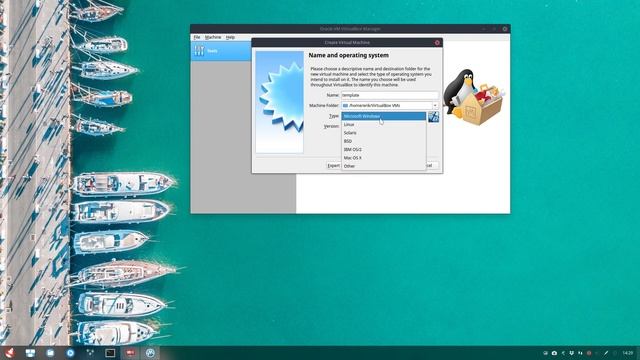640x360 pixels.
Task: Click the leftmost system tray icon
Action: tap(545, 353)
